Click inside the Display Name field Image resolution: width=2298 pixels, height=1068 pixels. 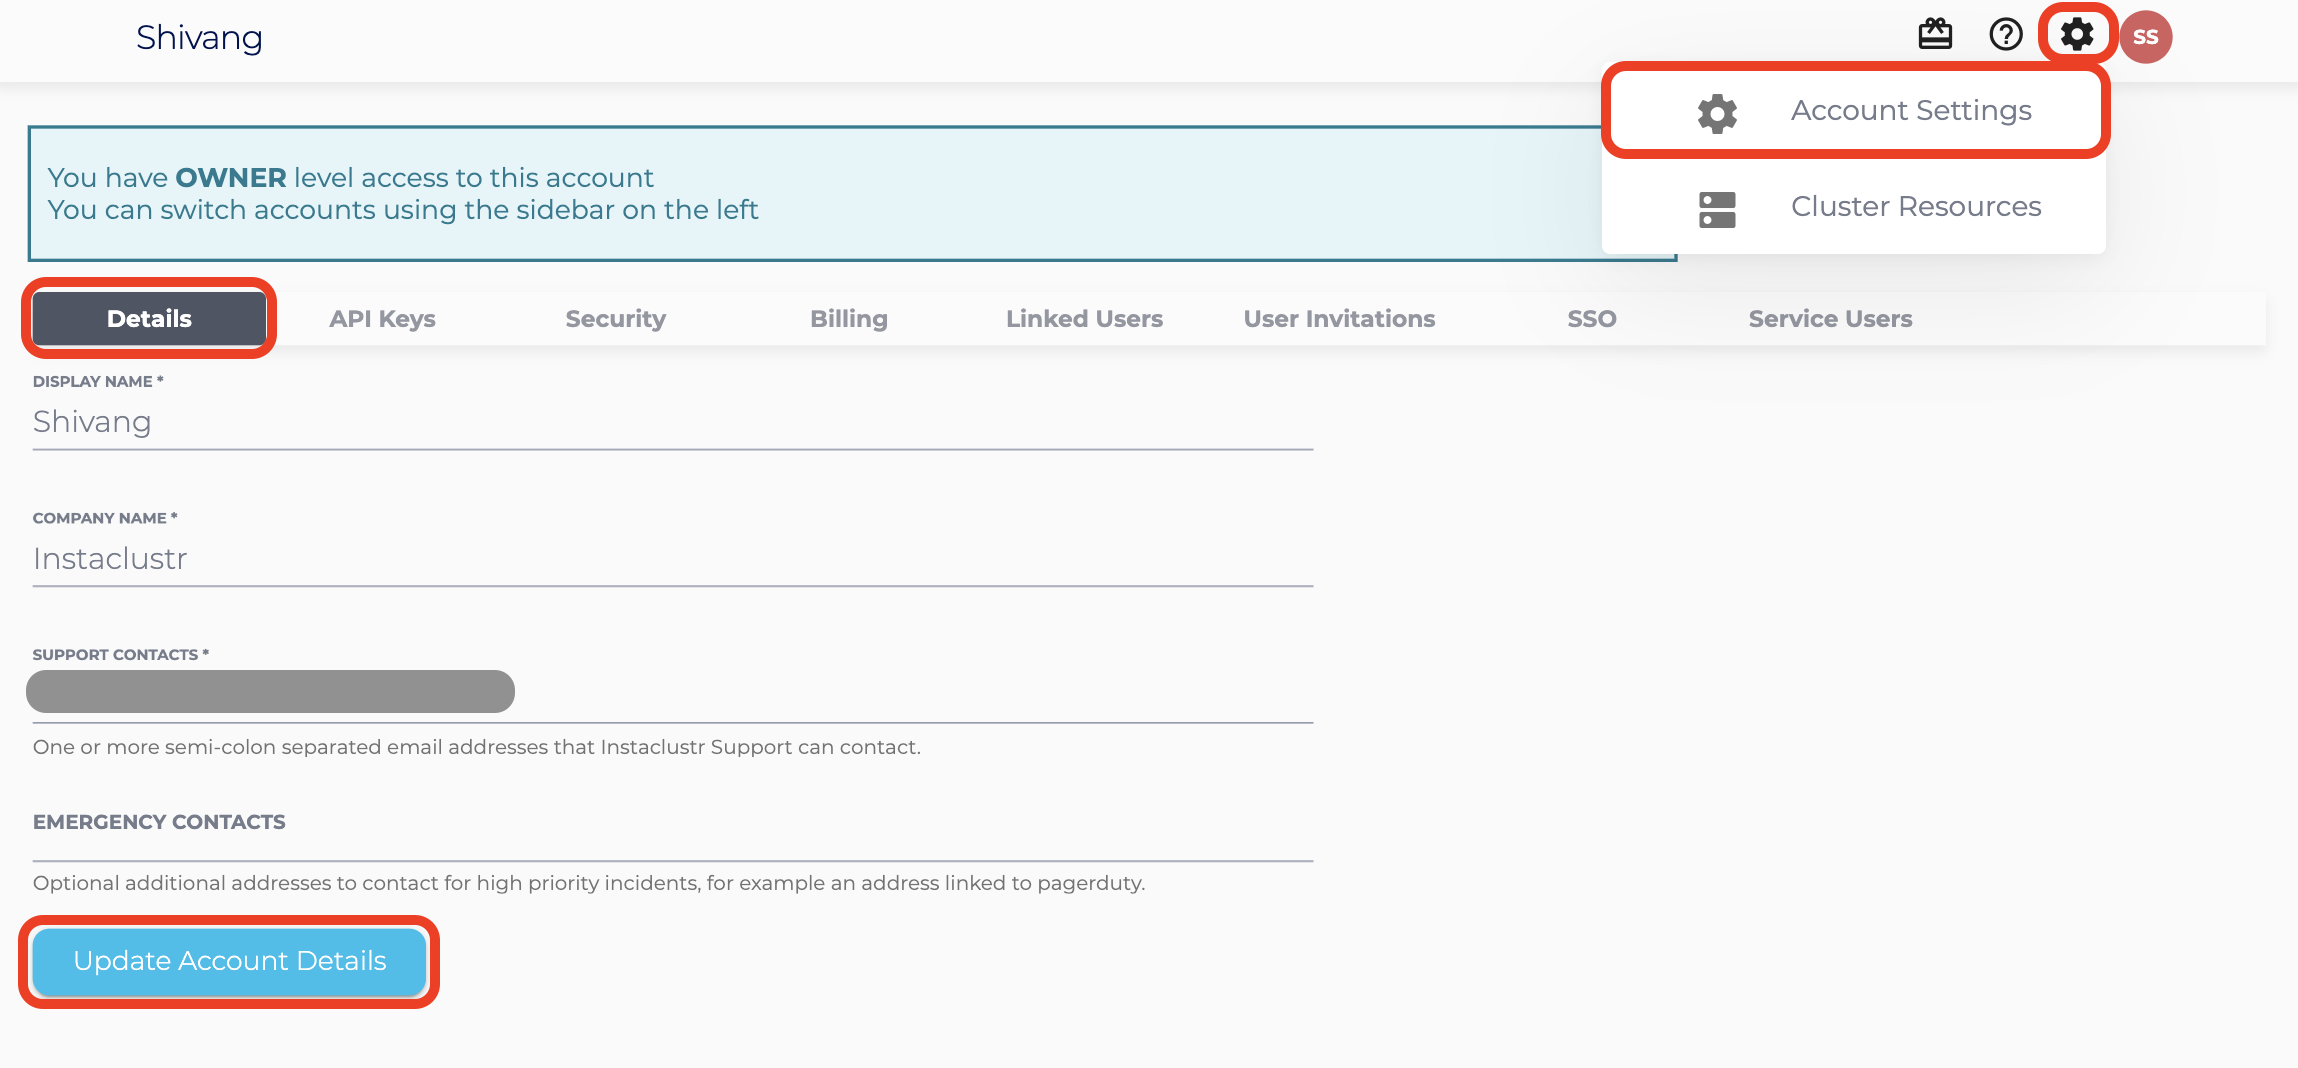tap(670, 423)
